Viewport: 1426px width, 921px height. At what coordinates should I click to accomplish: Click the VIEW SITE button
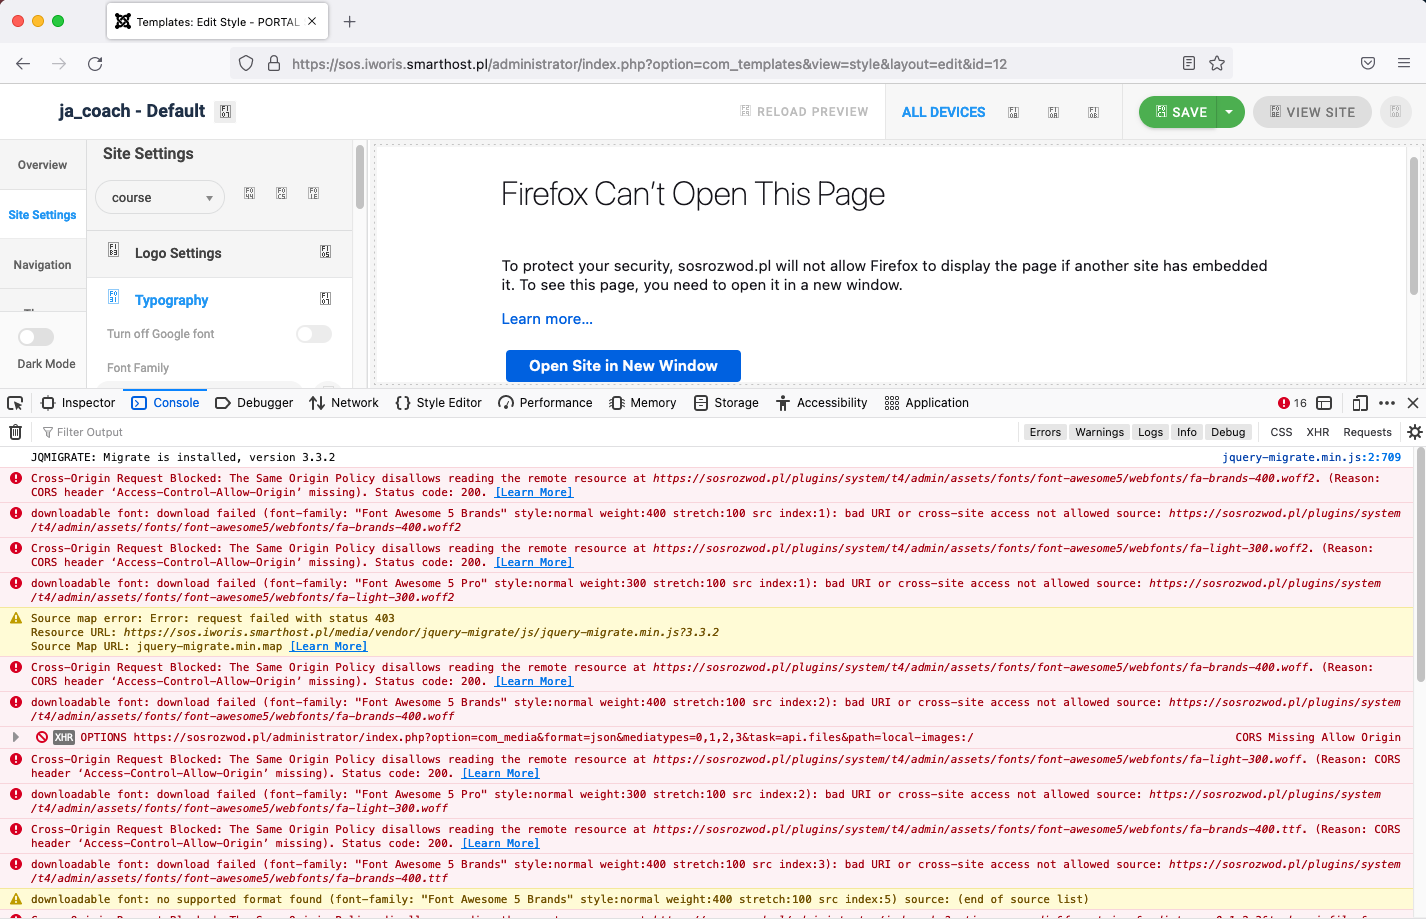pyautogui.click(x=1312, y=112)
